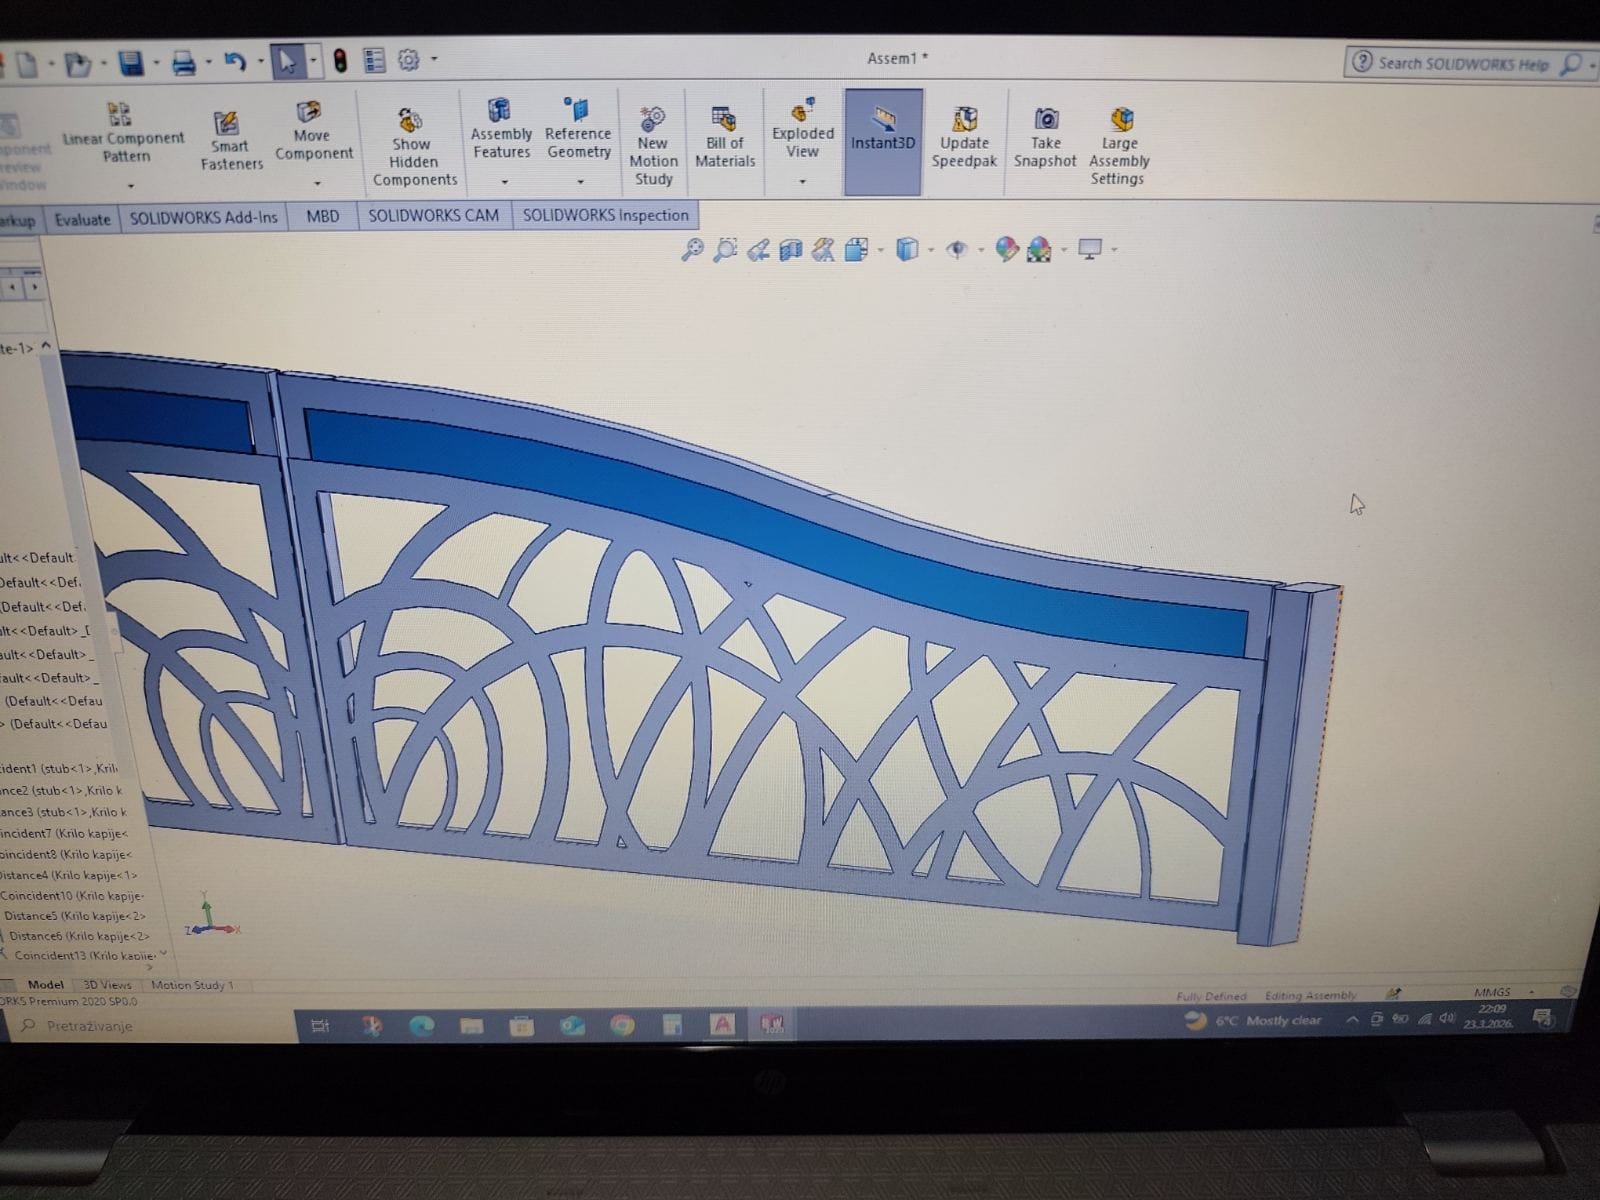
Task: Click Hide/Show Items eye icon
Action: [956, 250]
